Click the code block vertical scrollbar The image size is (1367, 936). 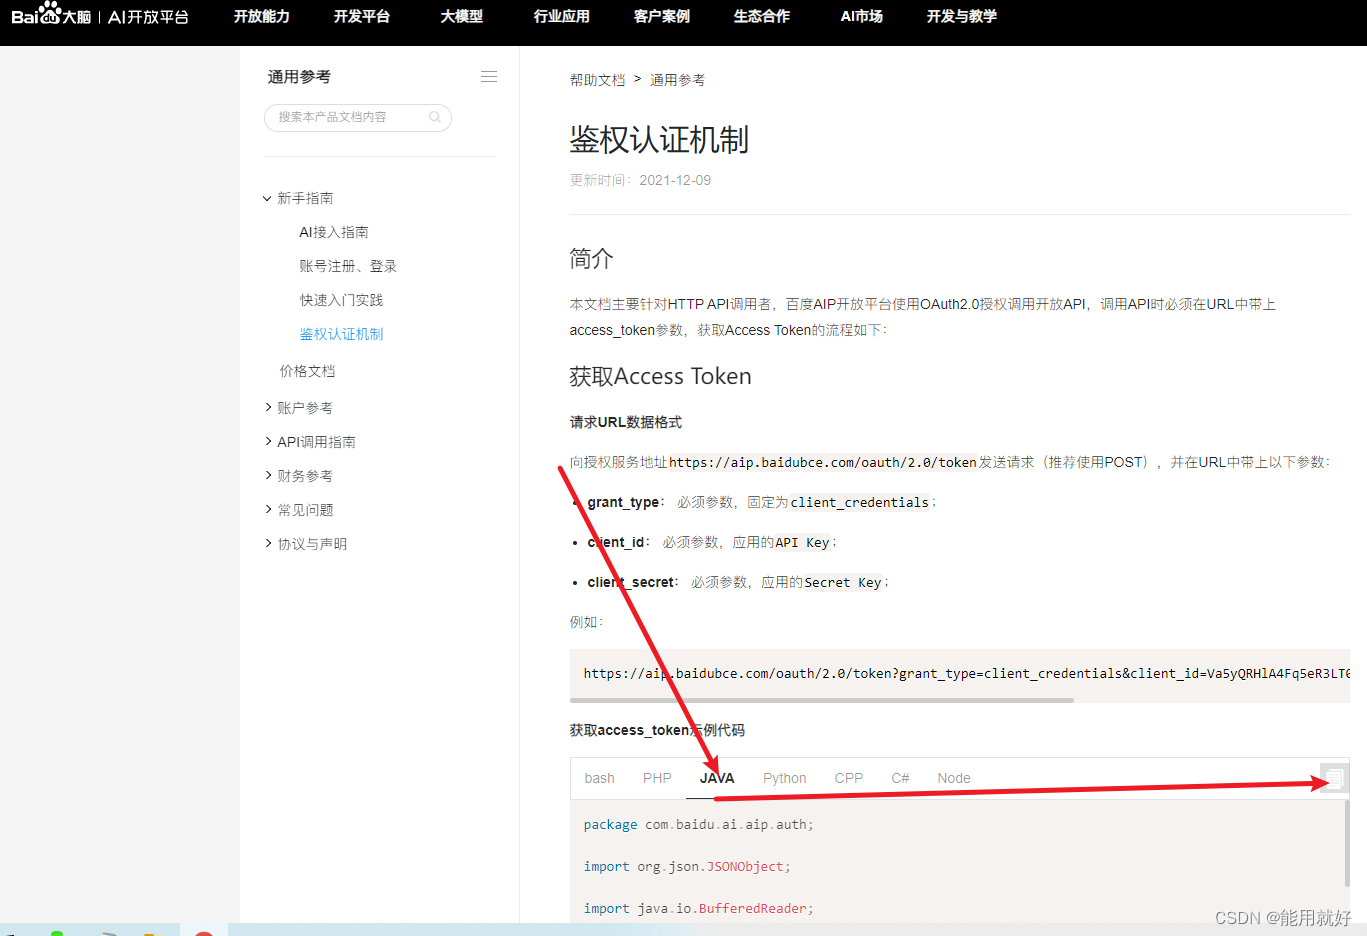tap(1347, 843)
